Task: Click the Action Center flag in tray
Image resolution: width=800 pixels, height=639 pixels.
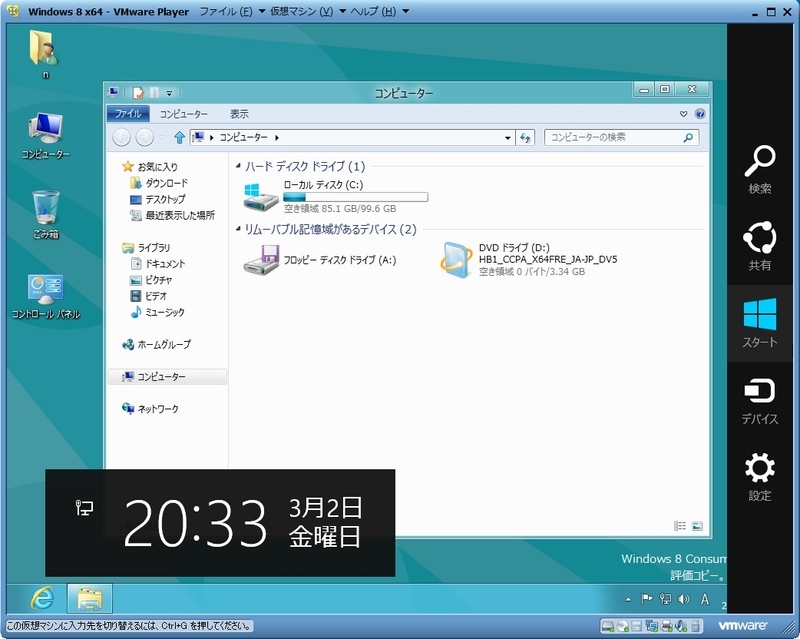Action: point(646,599)
